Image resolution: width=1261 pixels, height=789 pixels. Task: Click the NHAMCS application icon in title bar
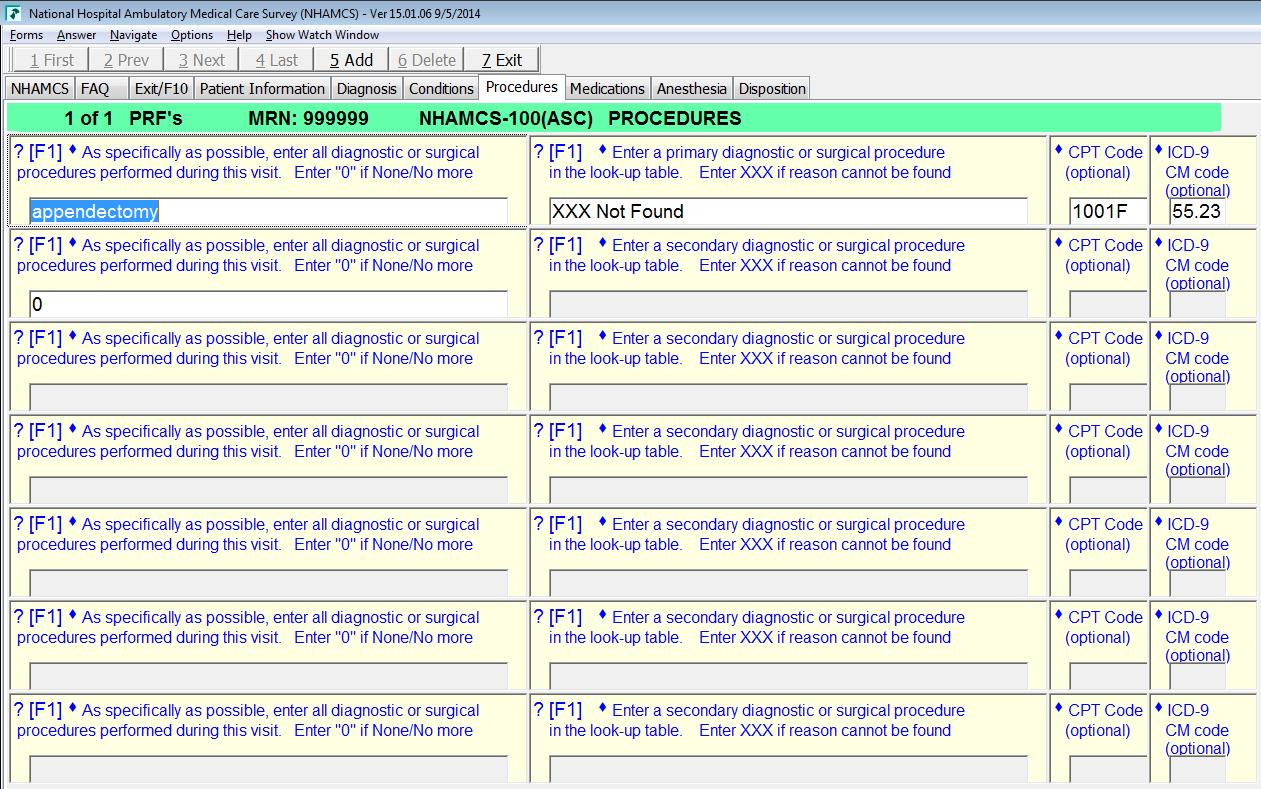pyautogui.click(x=13, y=15)
